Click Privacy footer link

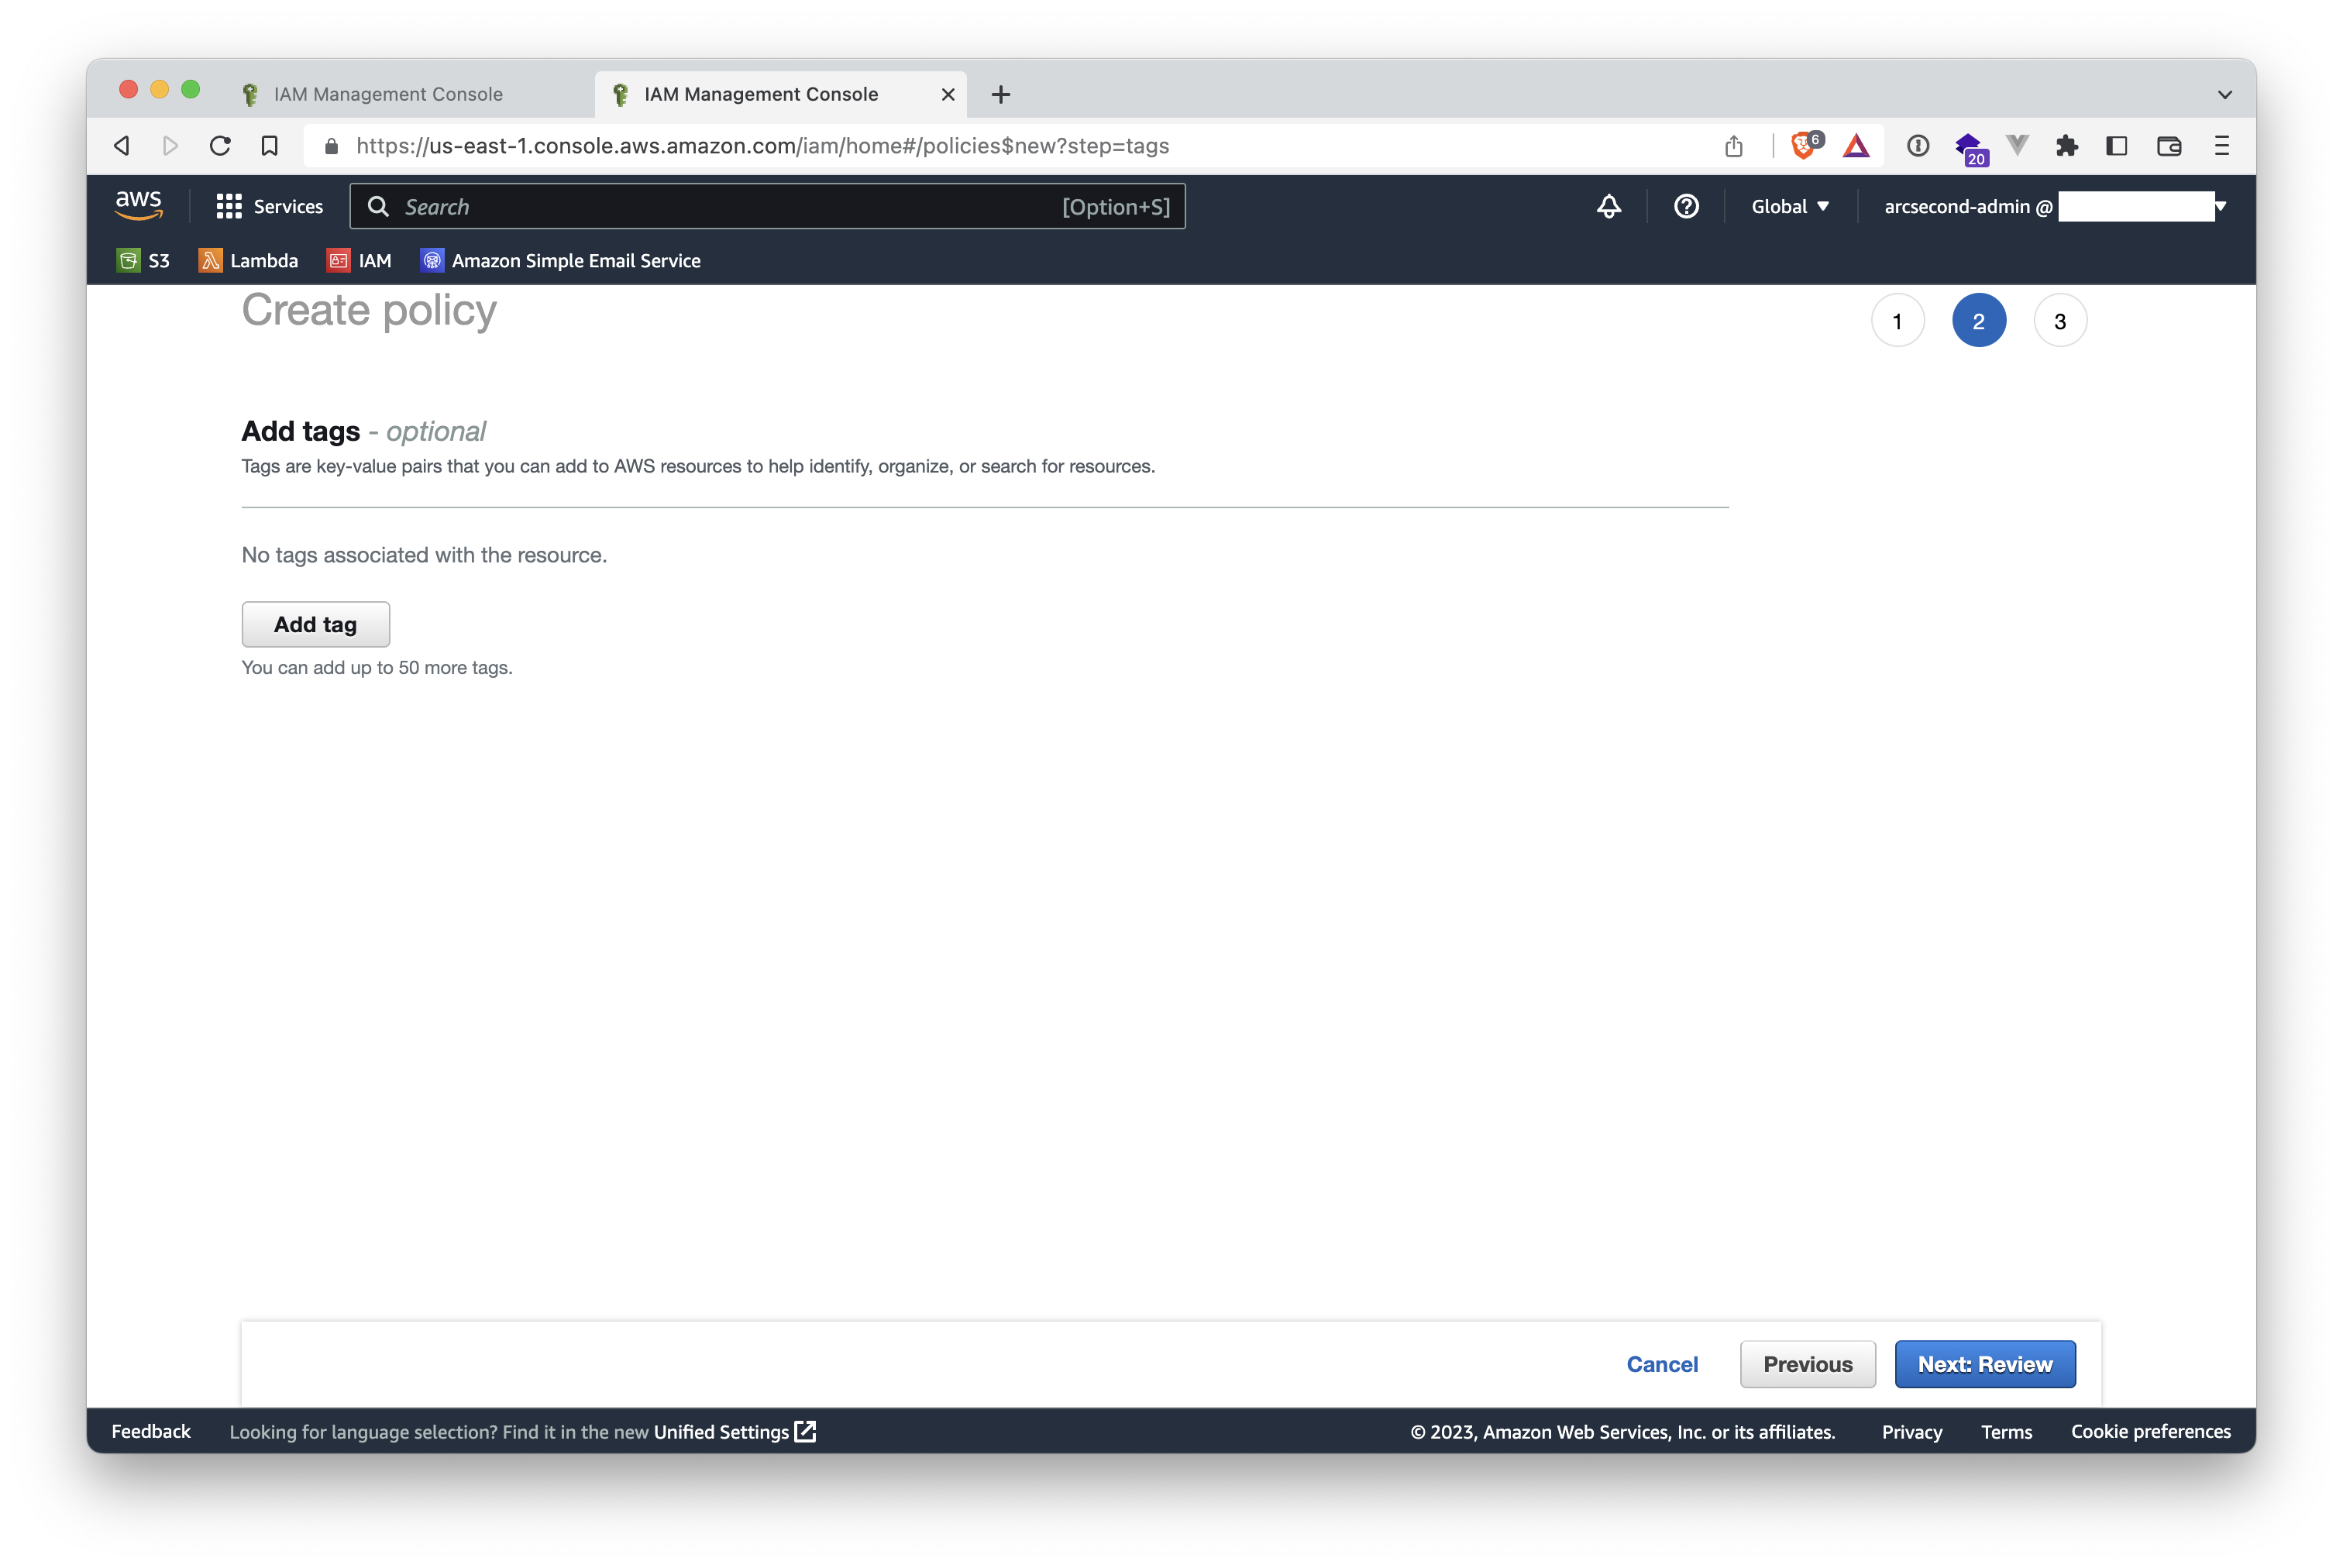(1911, 1430)
